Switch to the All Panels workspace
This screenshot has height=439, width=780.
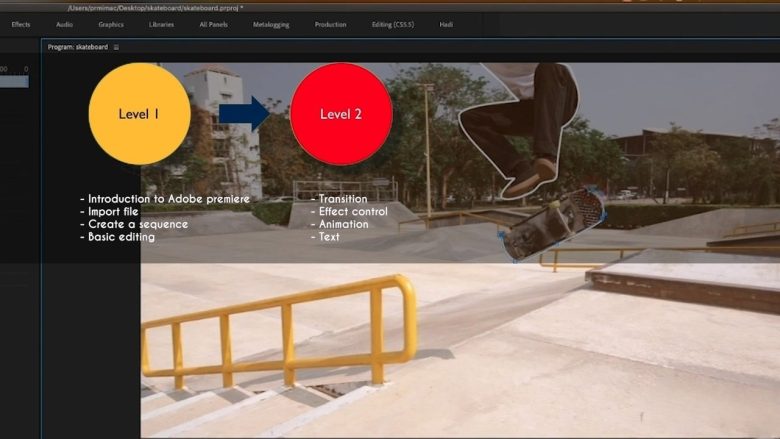tap(215, 24)
